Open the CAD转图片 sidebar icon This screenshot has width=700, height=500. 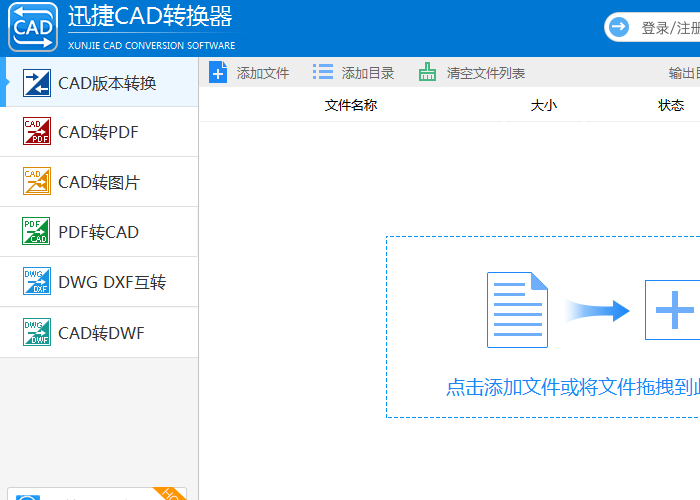click(x=37, y=181)
